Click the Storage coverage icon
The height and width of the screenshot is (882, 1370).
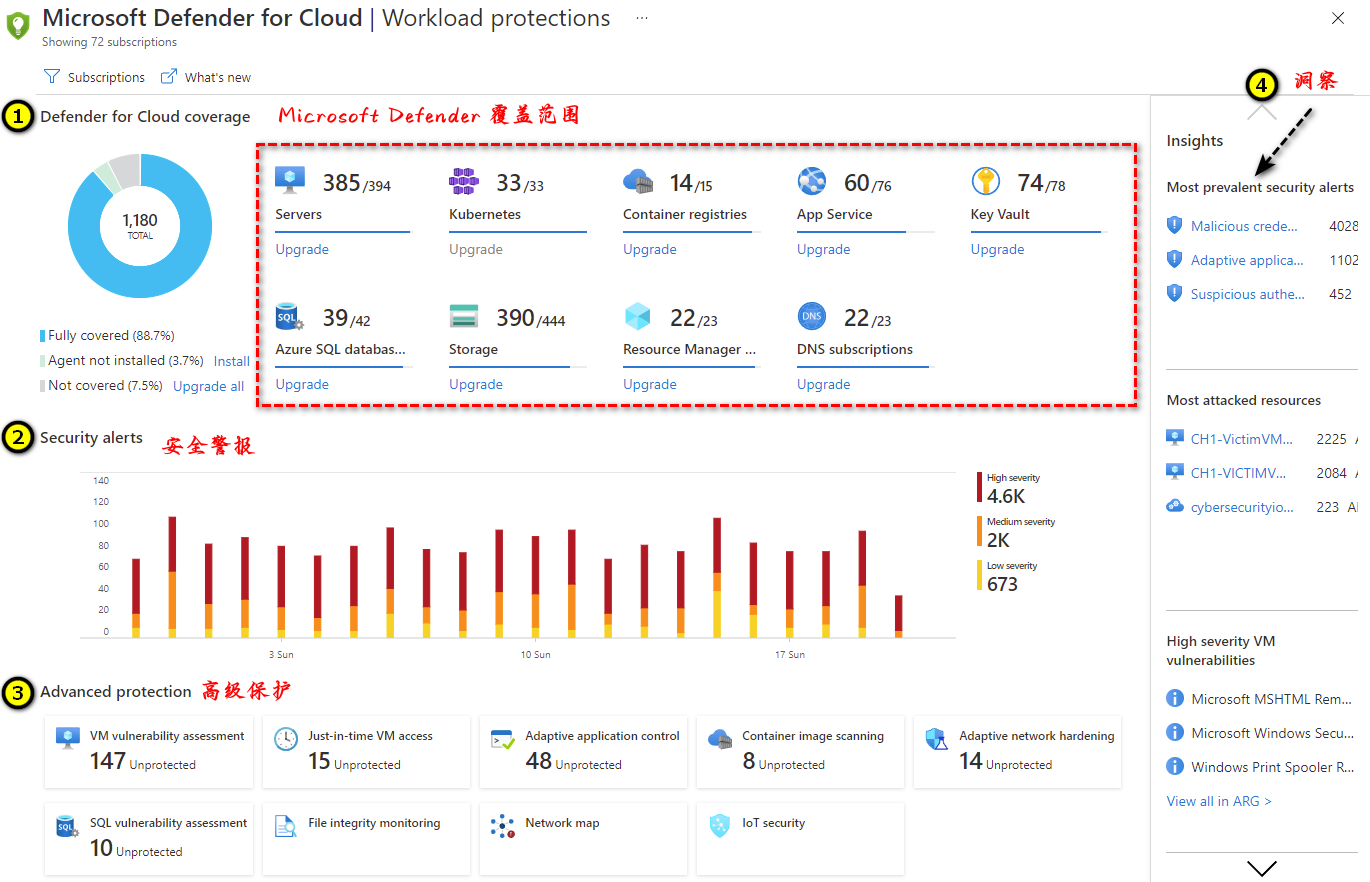click(x=464, y=317)
